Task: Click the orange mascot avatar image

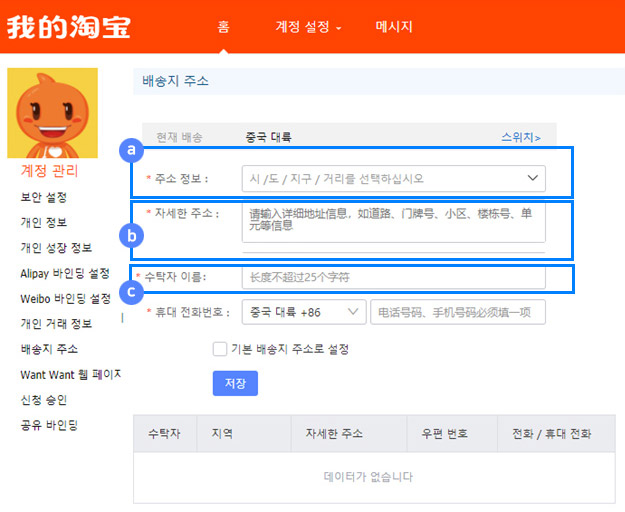Action: click(52, 112)
